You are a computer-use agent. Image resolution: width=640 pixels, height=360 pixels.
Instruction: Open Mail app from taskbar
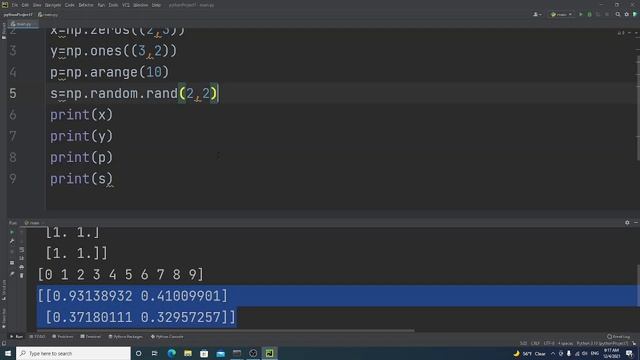(x=220, y=353)
